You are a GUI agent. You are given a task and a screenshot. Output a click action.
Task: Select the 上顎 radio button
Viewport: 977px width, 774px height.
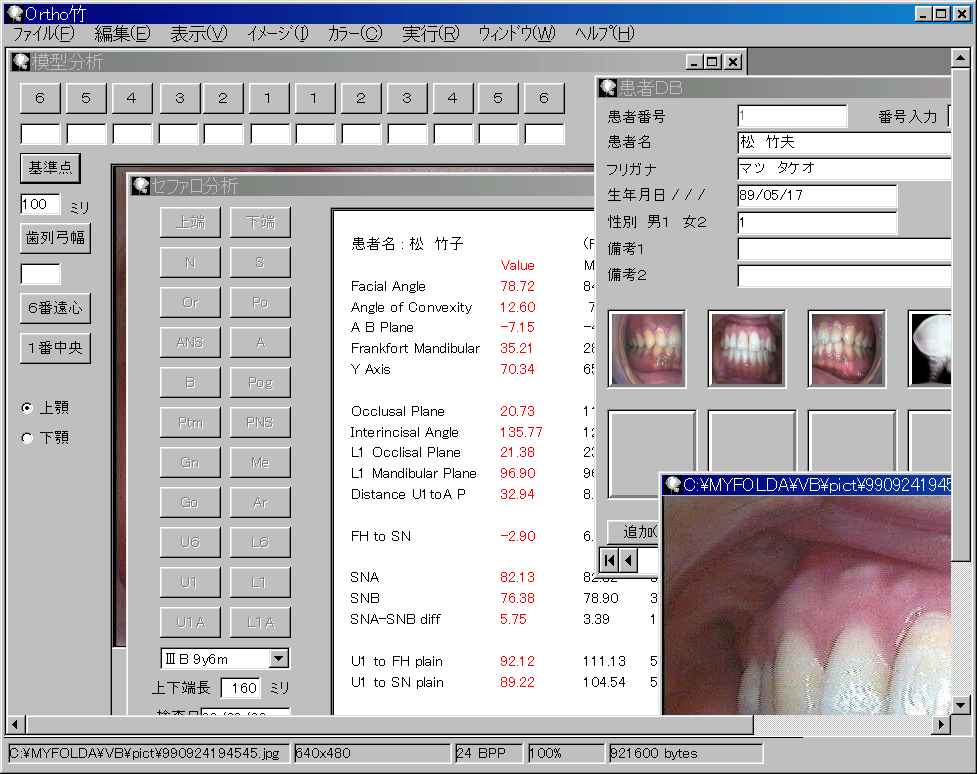pos(27,408)
